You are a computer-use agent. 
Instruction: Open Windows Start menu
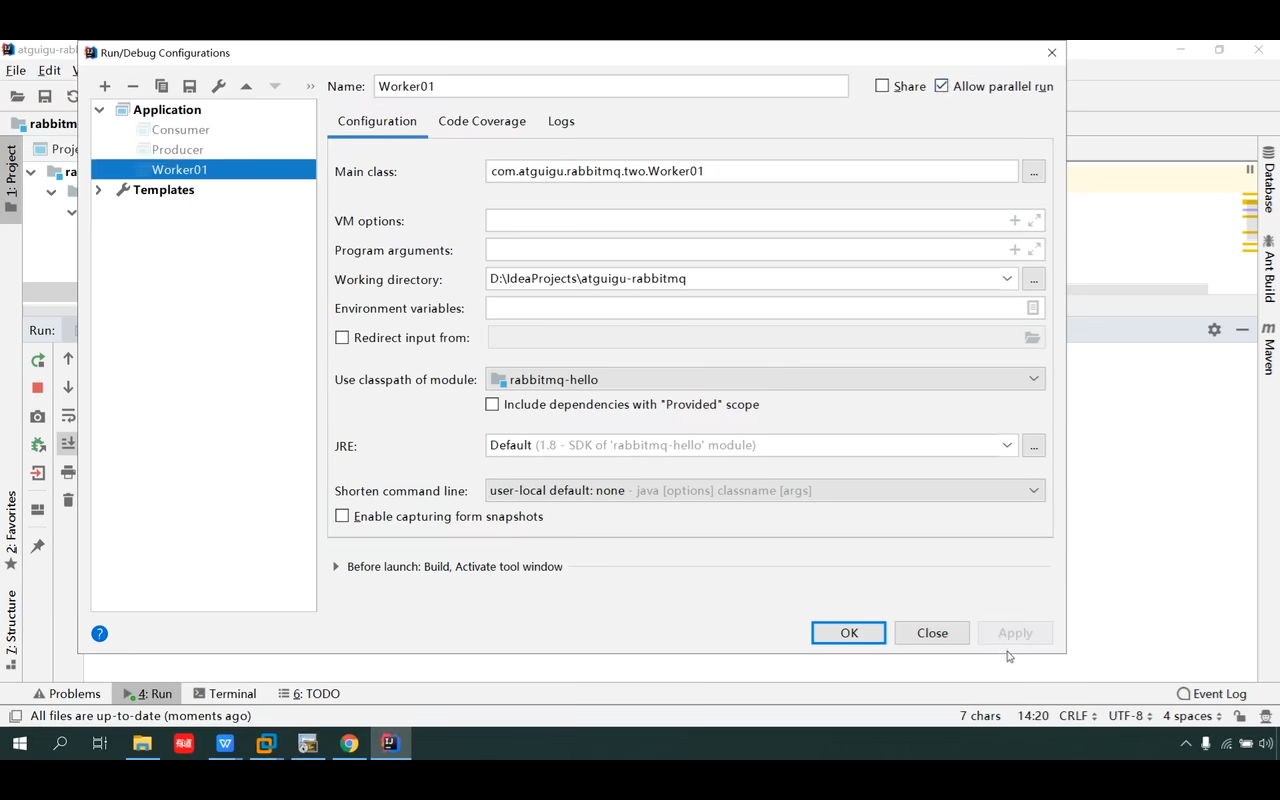point(19,743)
